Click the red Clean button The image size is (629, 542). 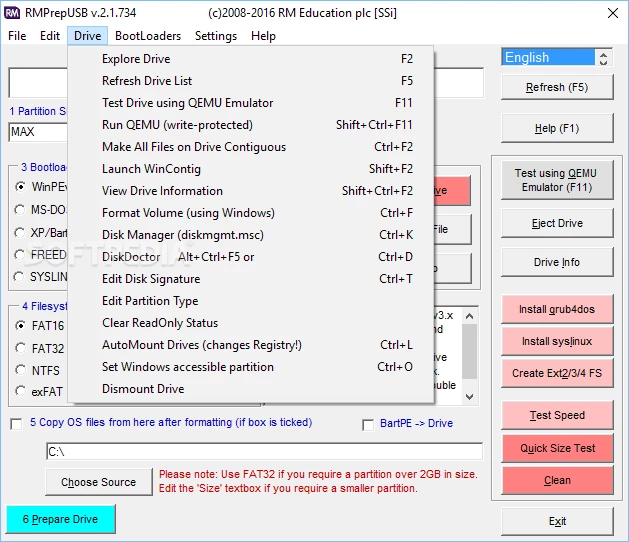(x=557, y=480)
